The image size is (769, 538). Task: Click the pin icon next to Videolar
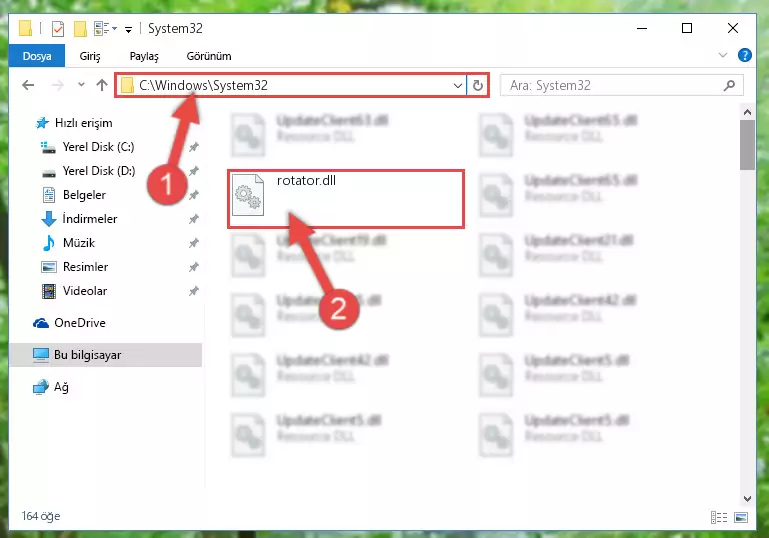pyautogui.click(x=194, y=291)
